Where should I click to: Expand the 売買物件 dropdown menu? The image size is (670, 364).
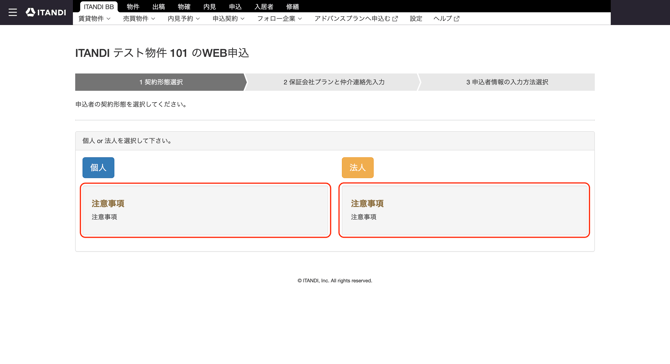click(x=139, y=19)
